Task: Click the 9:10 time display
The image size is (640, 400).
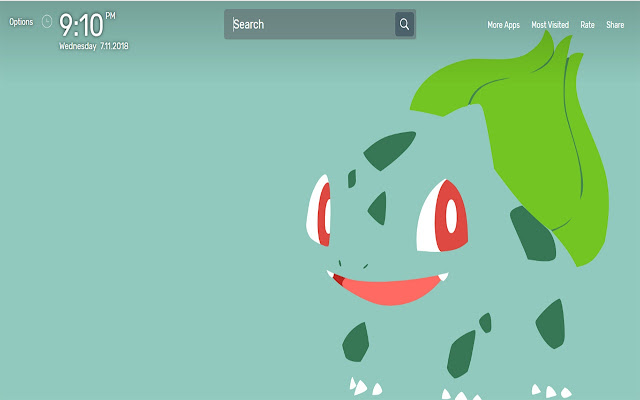Action: pos(82,25)
